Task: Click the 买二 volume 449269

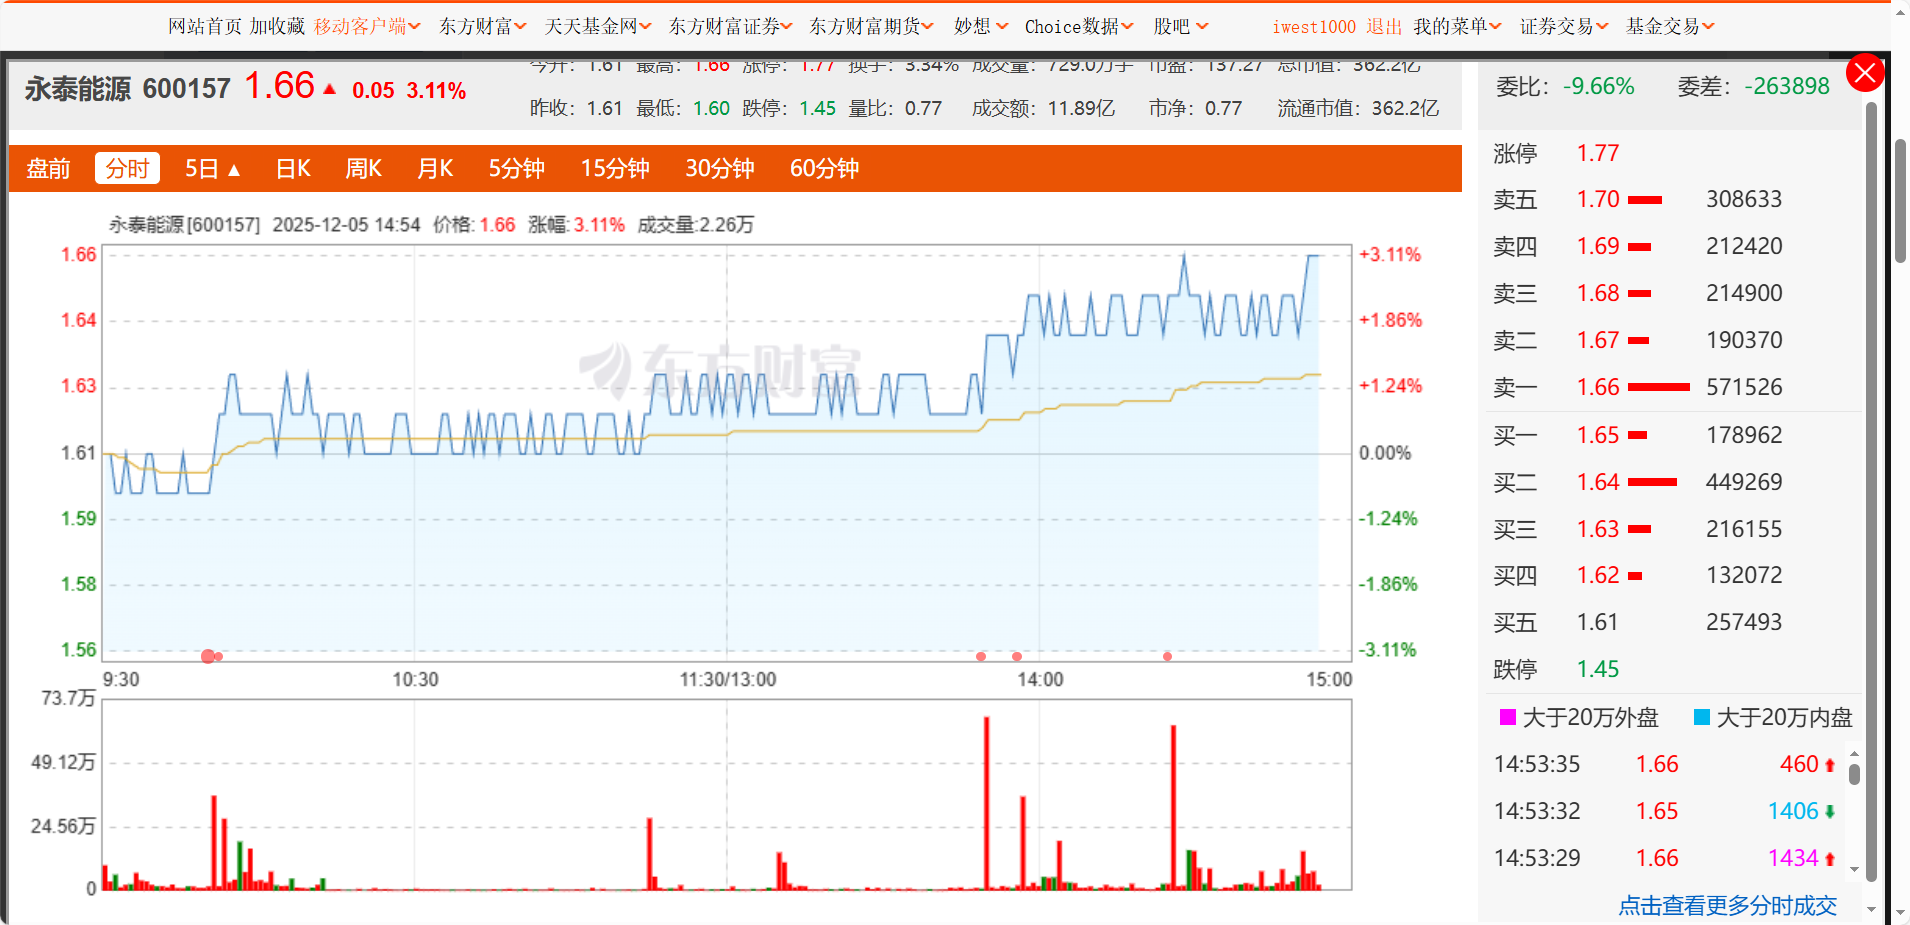Action: [1744, 482]
